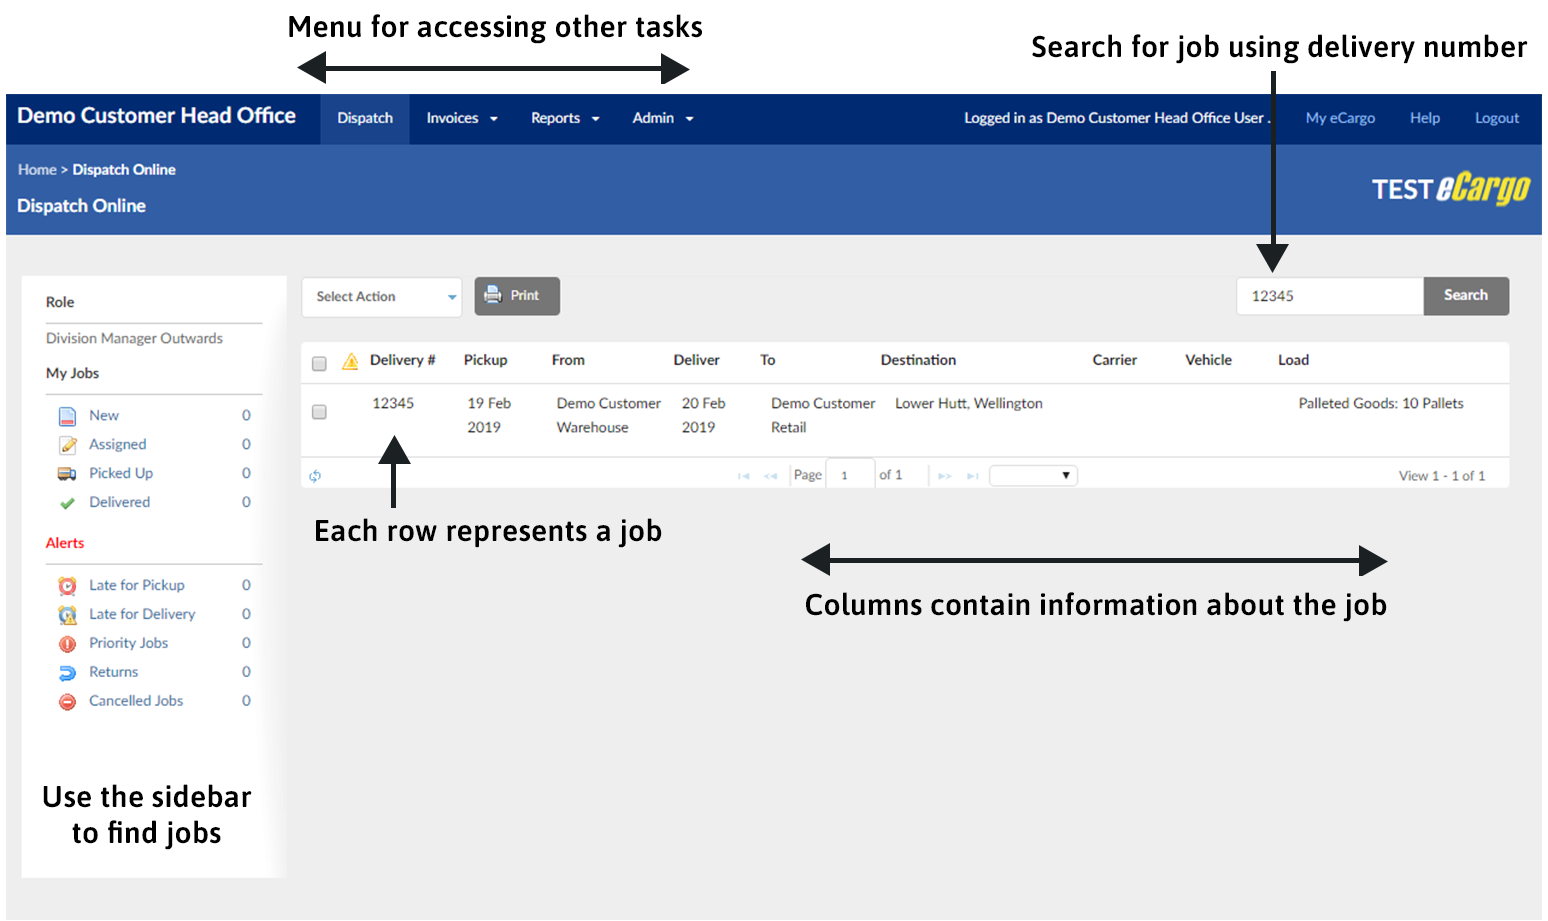Expand the Admin menu
The image size is (1548, 921).
663,118
